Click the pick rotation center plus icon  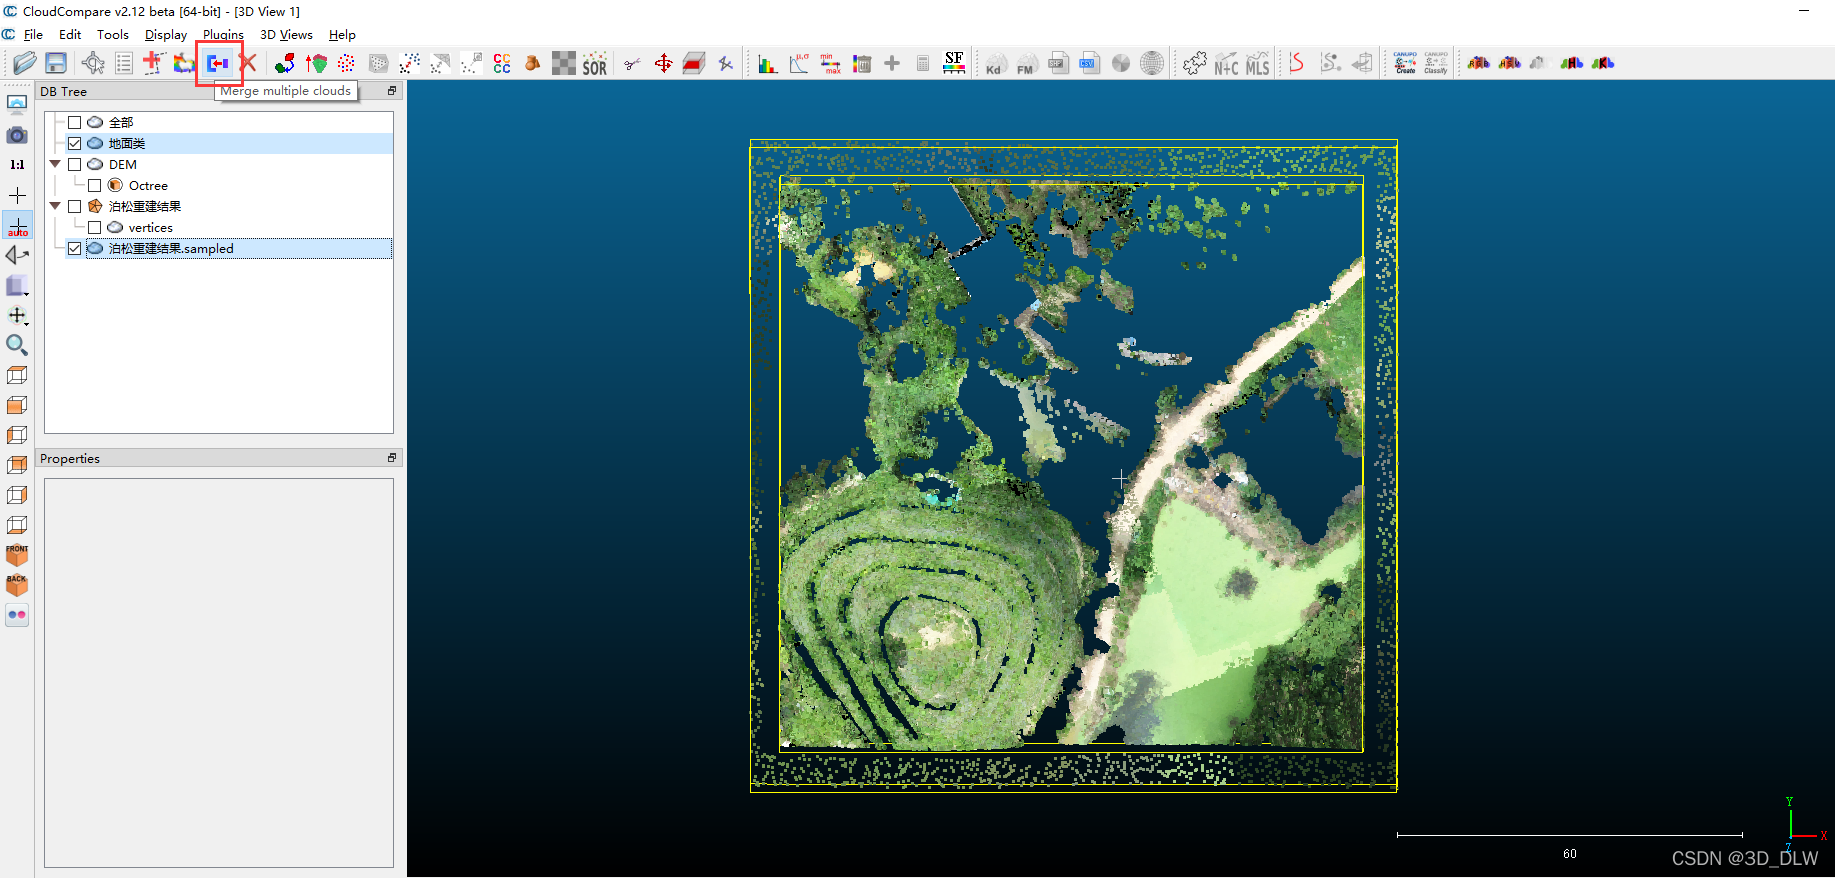pos(17,195)
